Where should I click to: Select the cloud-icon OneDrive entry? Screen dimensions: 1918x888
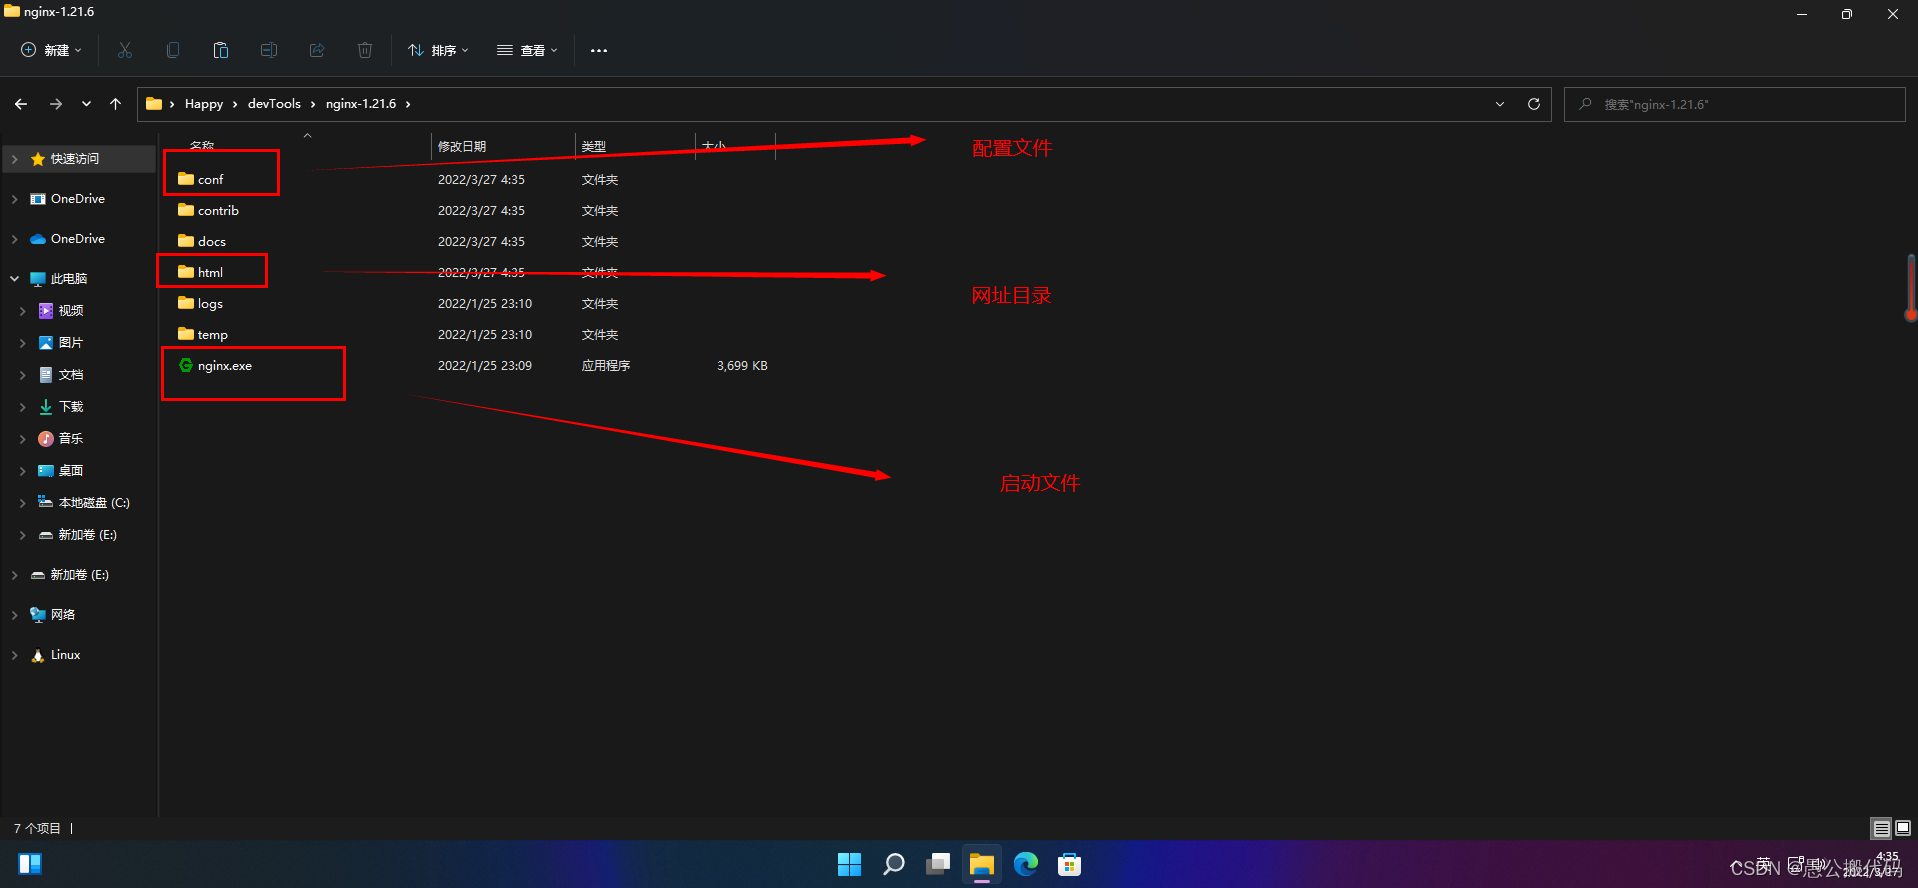pos(78,239)
